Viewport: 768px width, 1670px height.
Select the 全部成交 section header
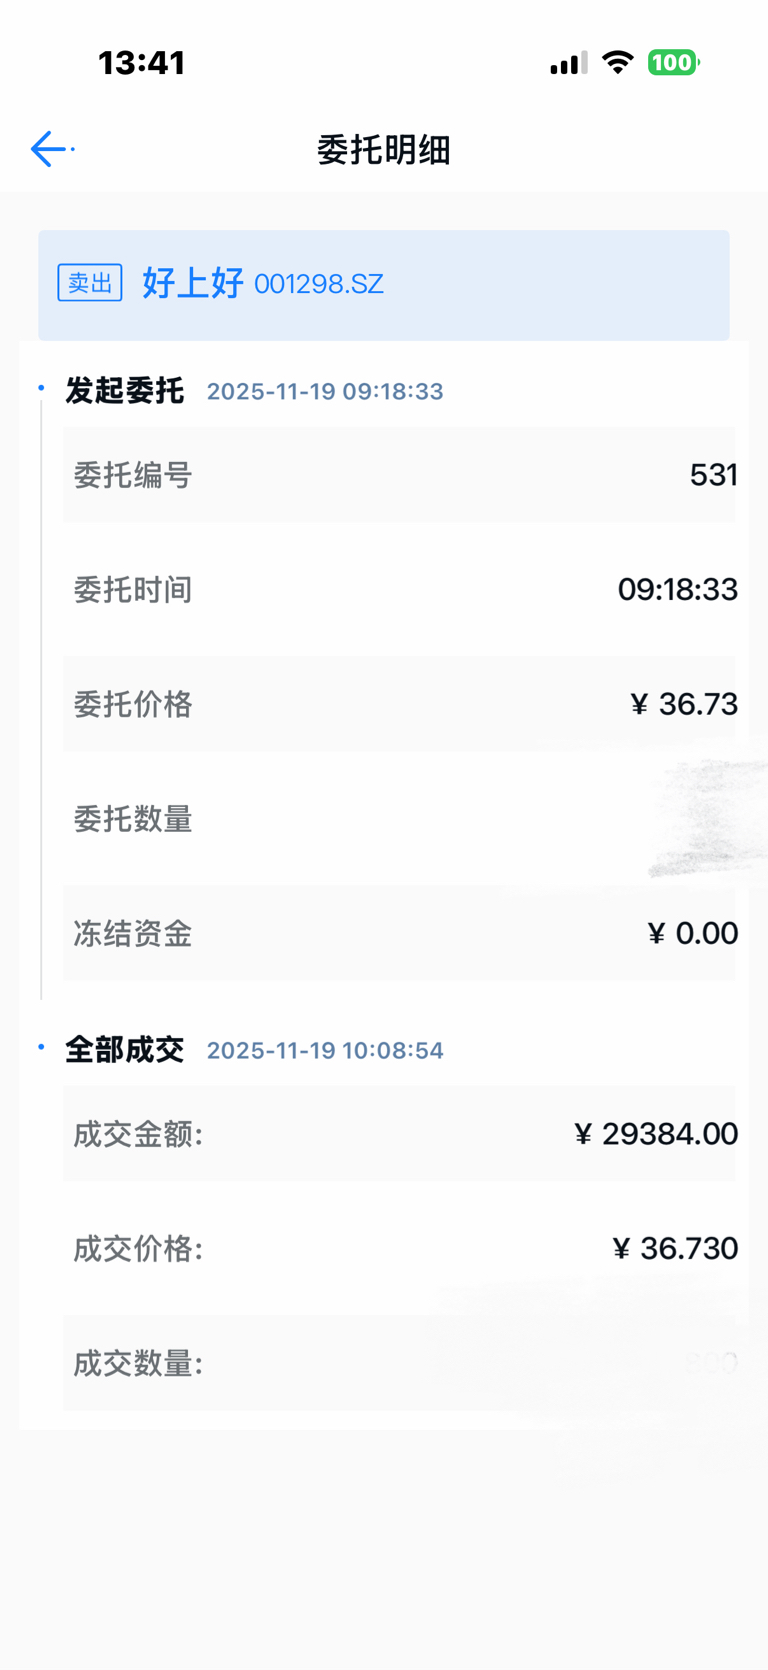125,1049
